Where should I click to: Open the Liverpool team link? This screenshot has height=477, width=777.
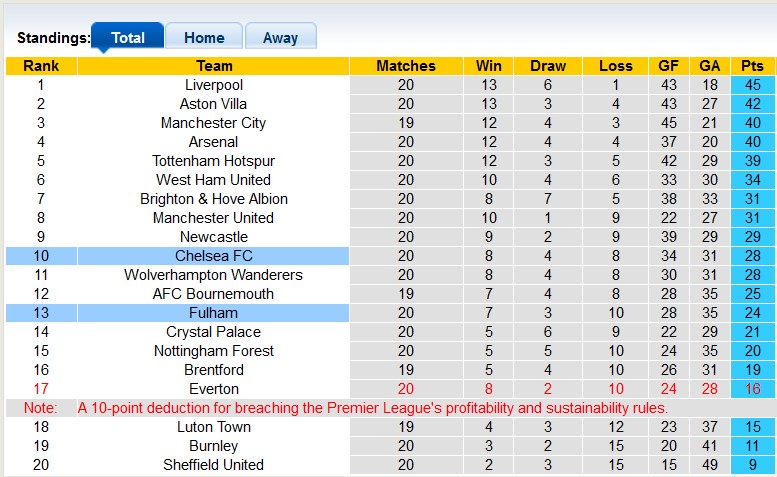point(213,85)
